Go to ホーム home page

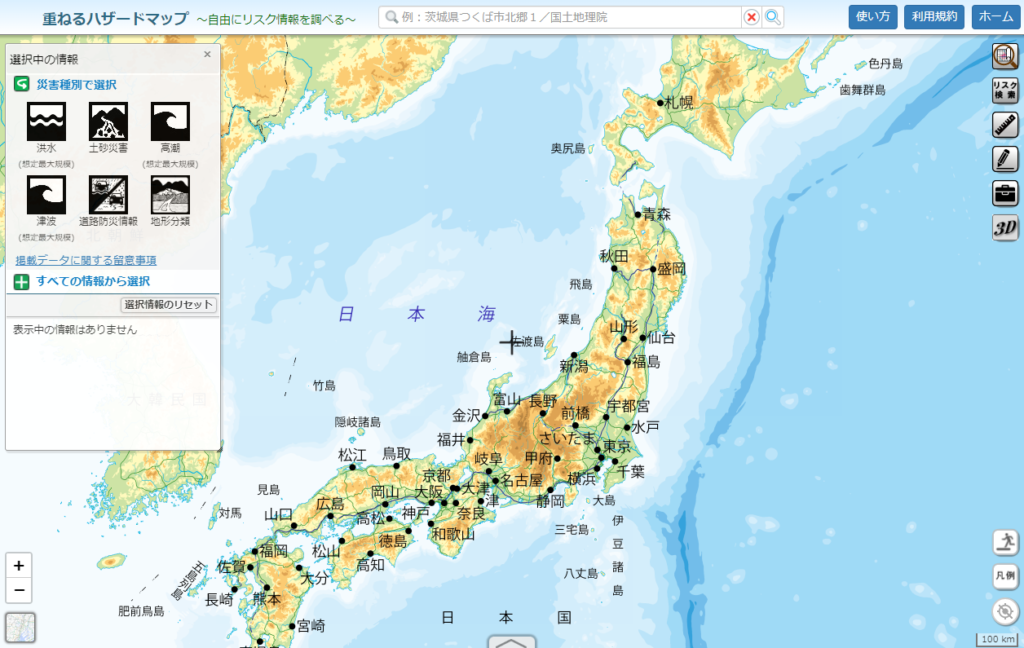pos(996,17)
